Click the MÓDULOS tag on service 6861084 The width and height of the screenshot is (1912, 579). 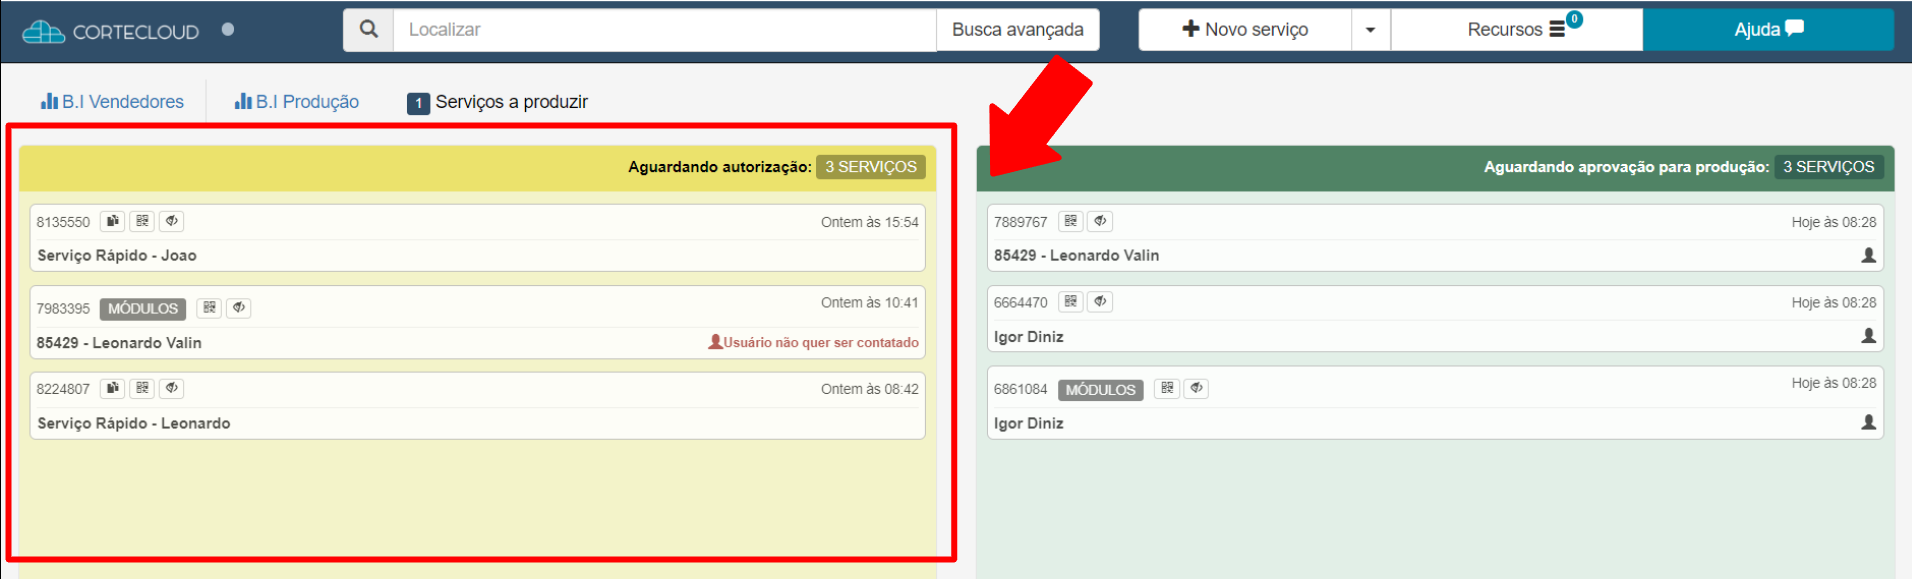(x=1100, y=390)
